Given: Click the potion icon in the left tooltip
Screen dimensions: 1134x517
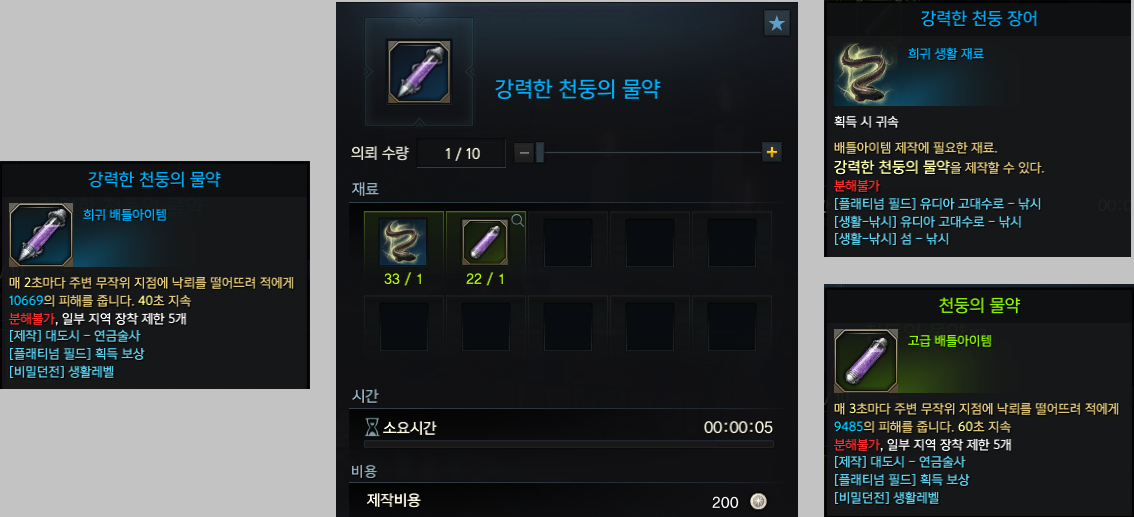Looking at the screenshot, I should pyautogui.click(x=41, y=235).
